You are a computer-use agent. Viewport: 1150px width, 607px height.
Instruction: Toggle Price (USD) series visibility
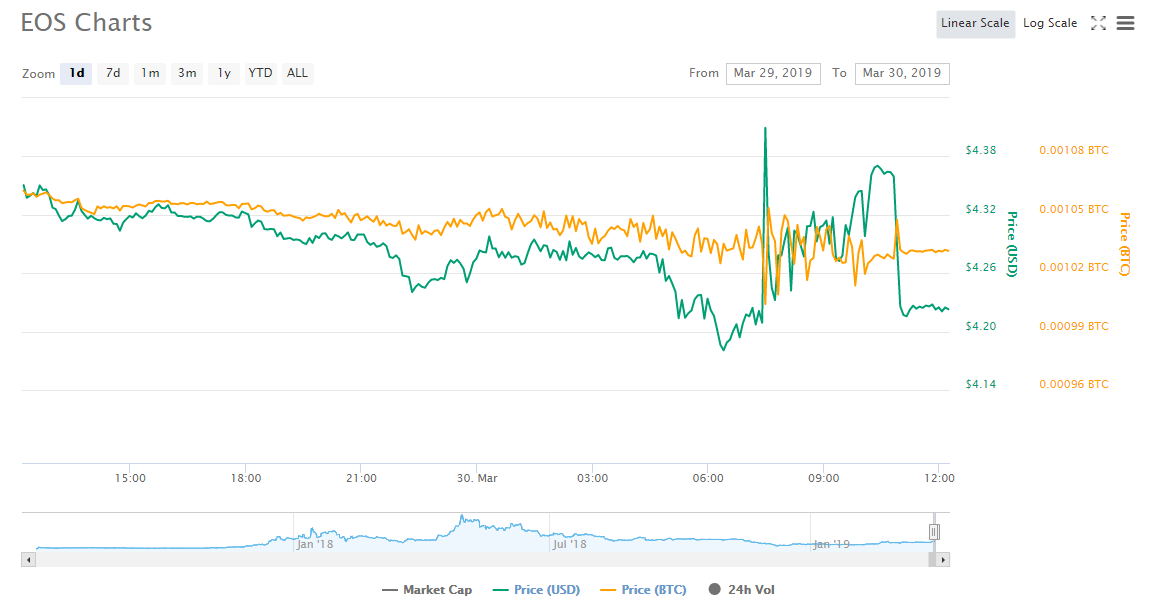click(x=536, y=589)
